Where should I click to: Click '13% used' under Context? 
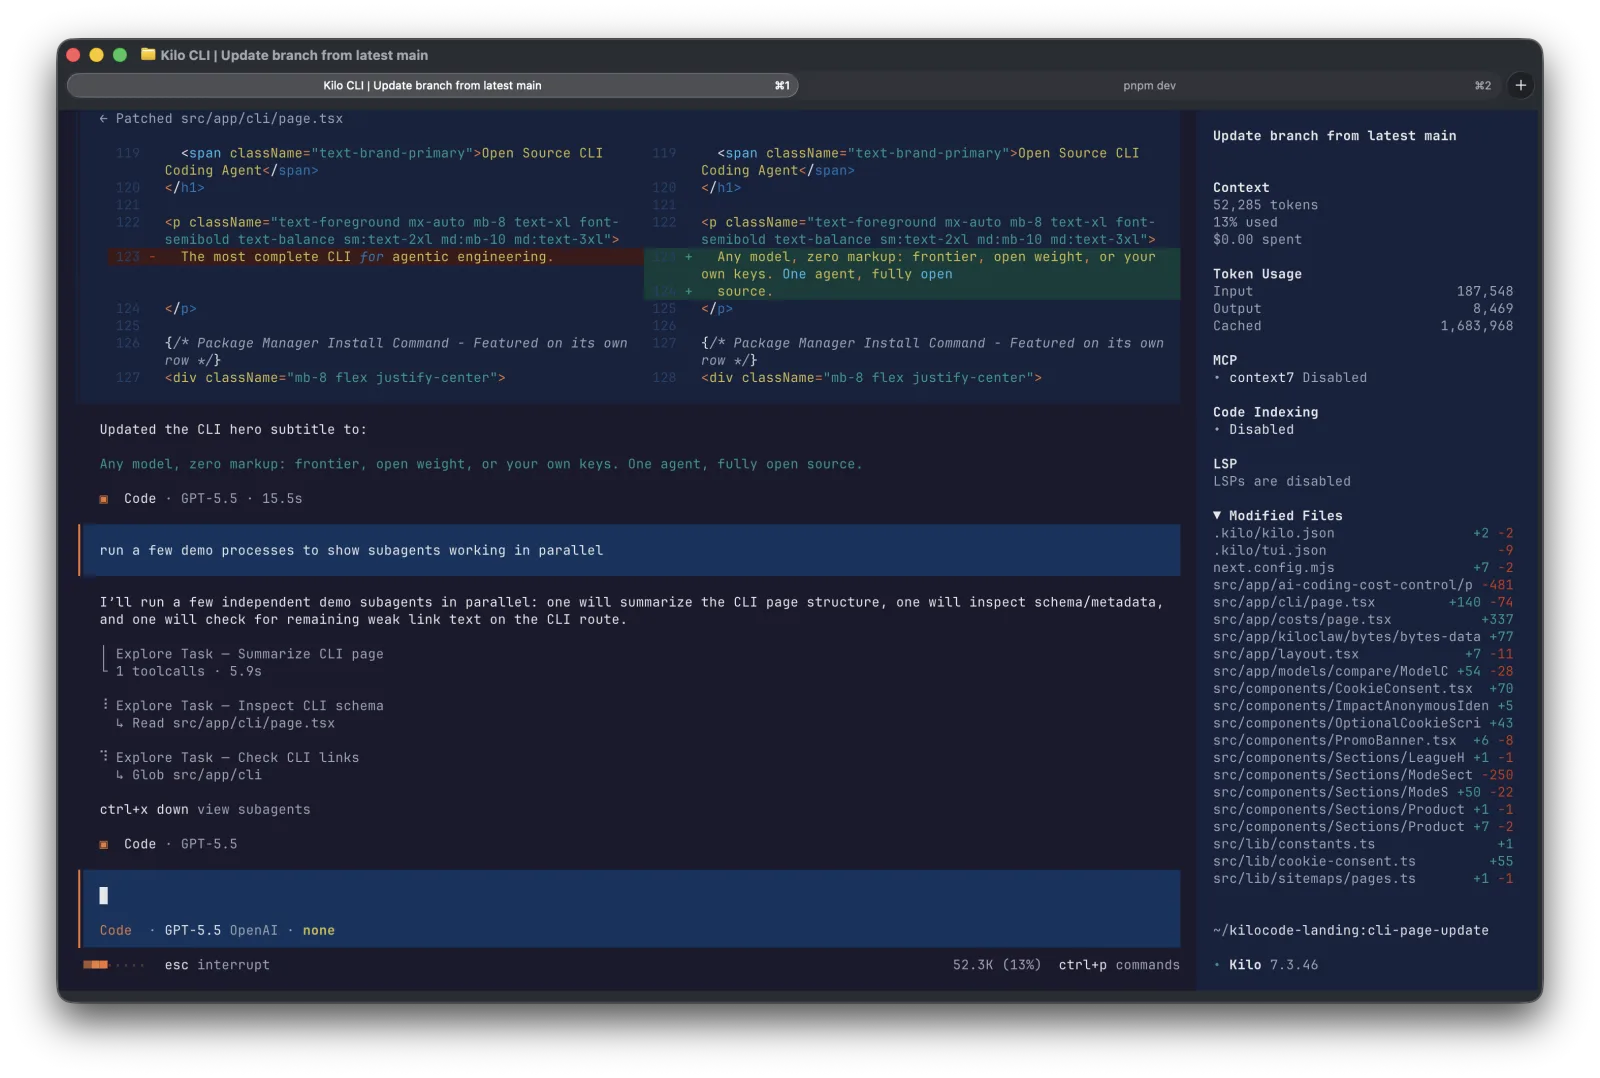1245,222
